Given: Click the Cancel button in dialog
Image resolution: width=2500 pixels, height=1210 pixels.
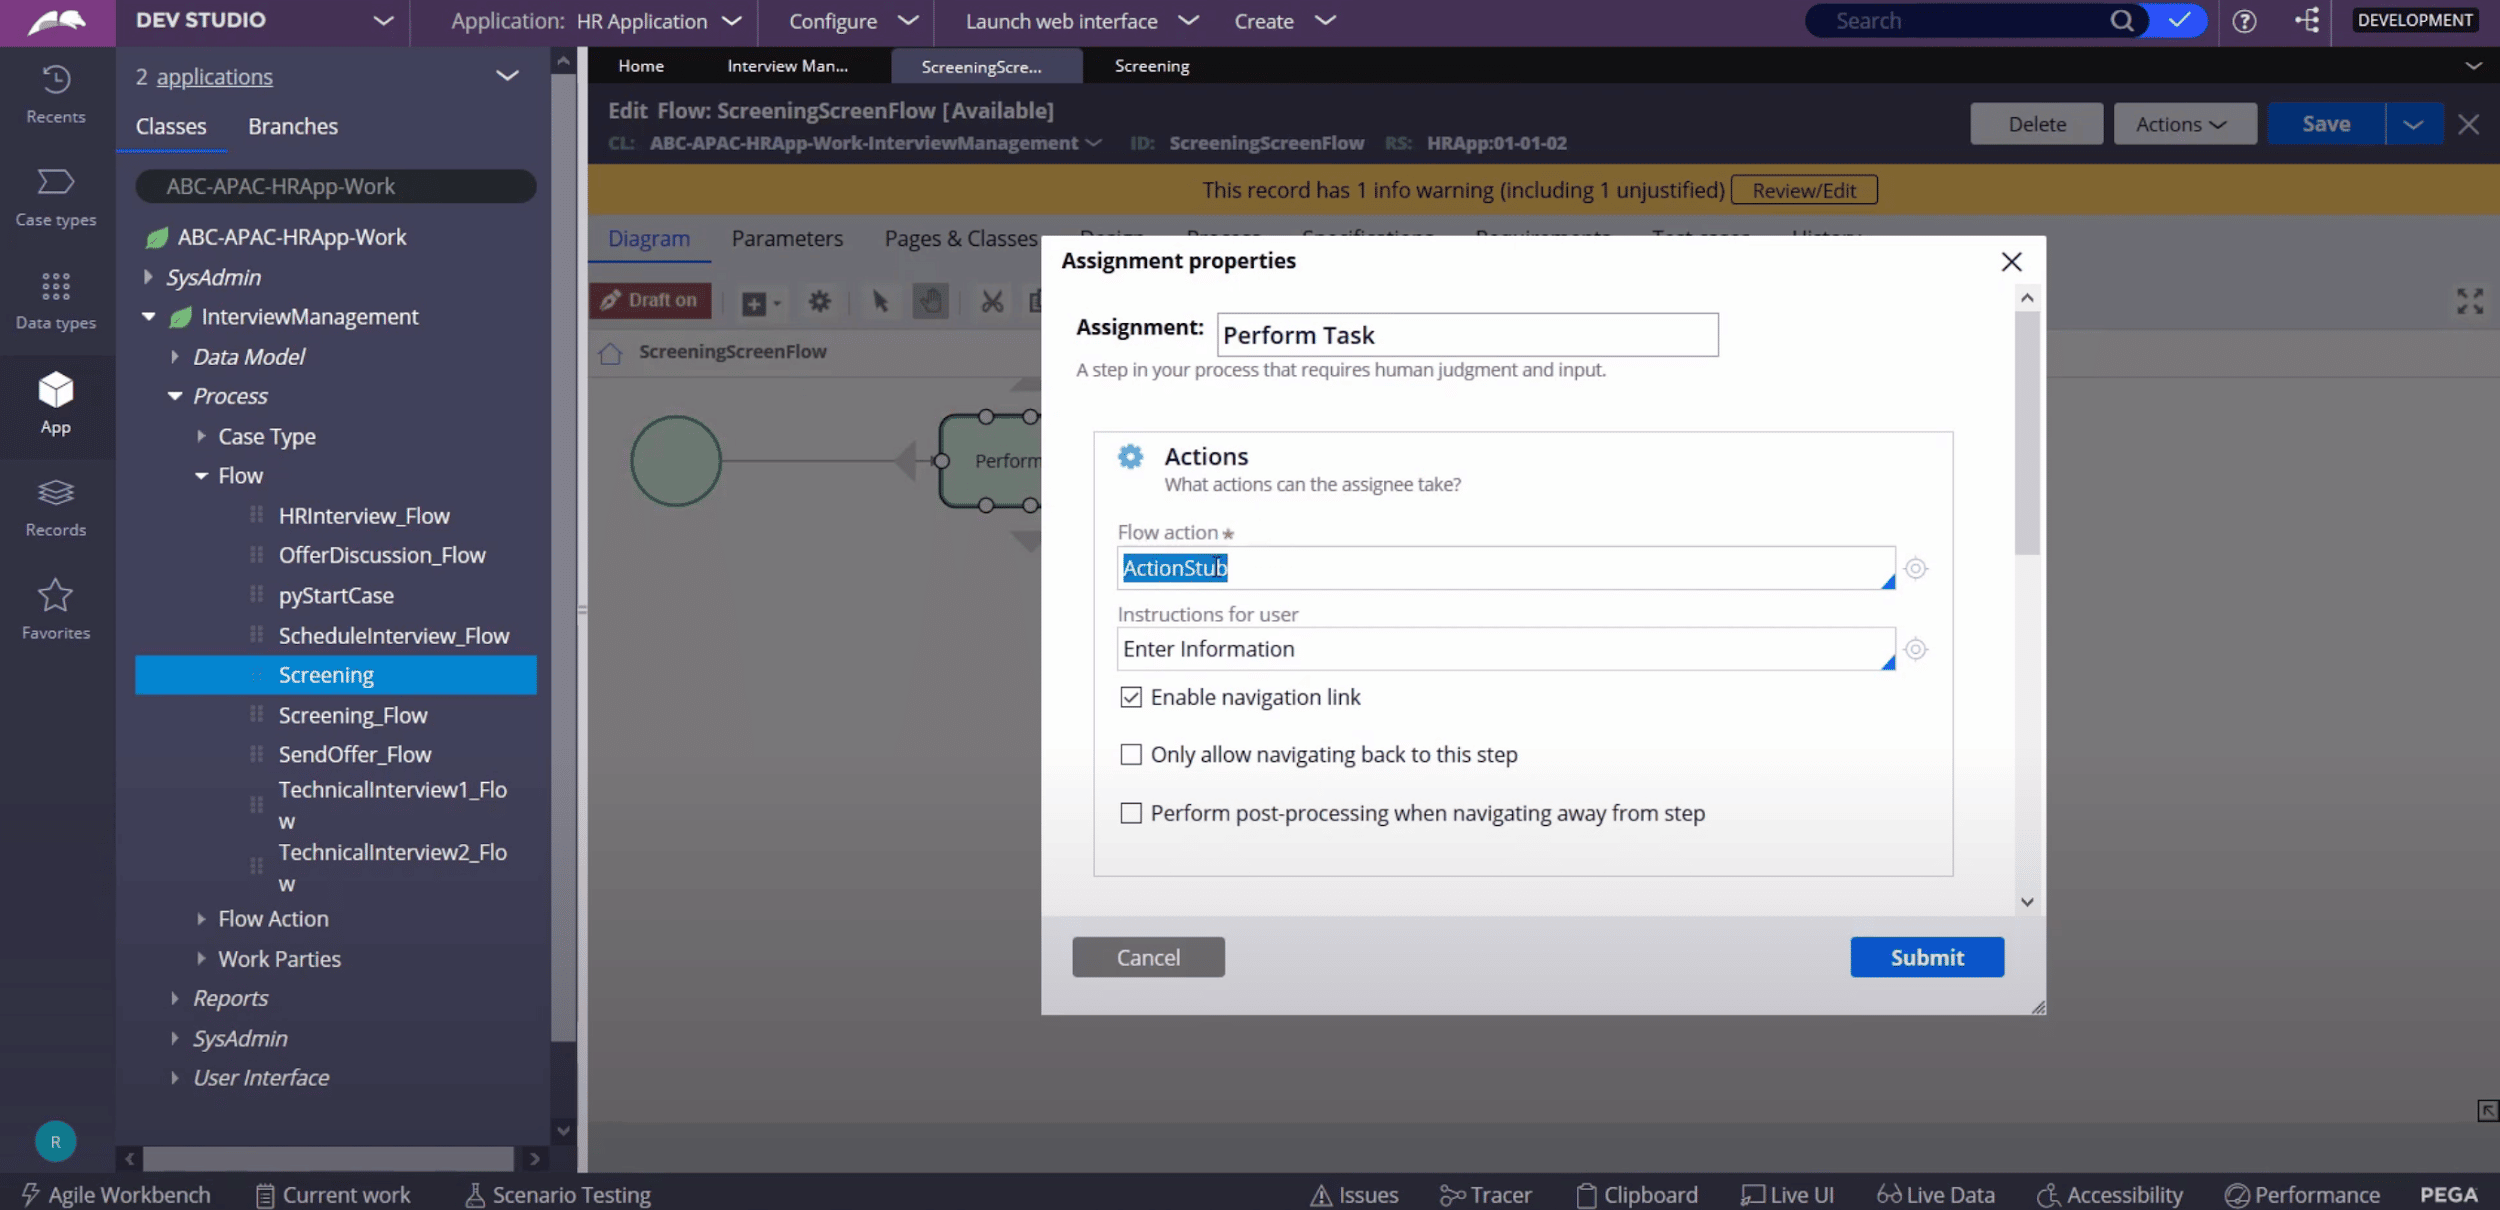Looking at the screenshot, I should (1148, 957).
